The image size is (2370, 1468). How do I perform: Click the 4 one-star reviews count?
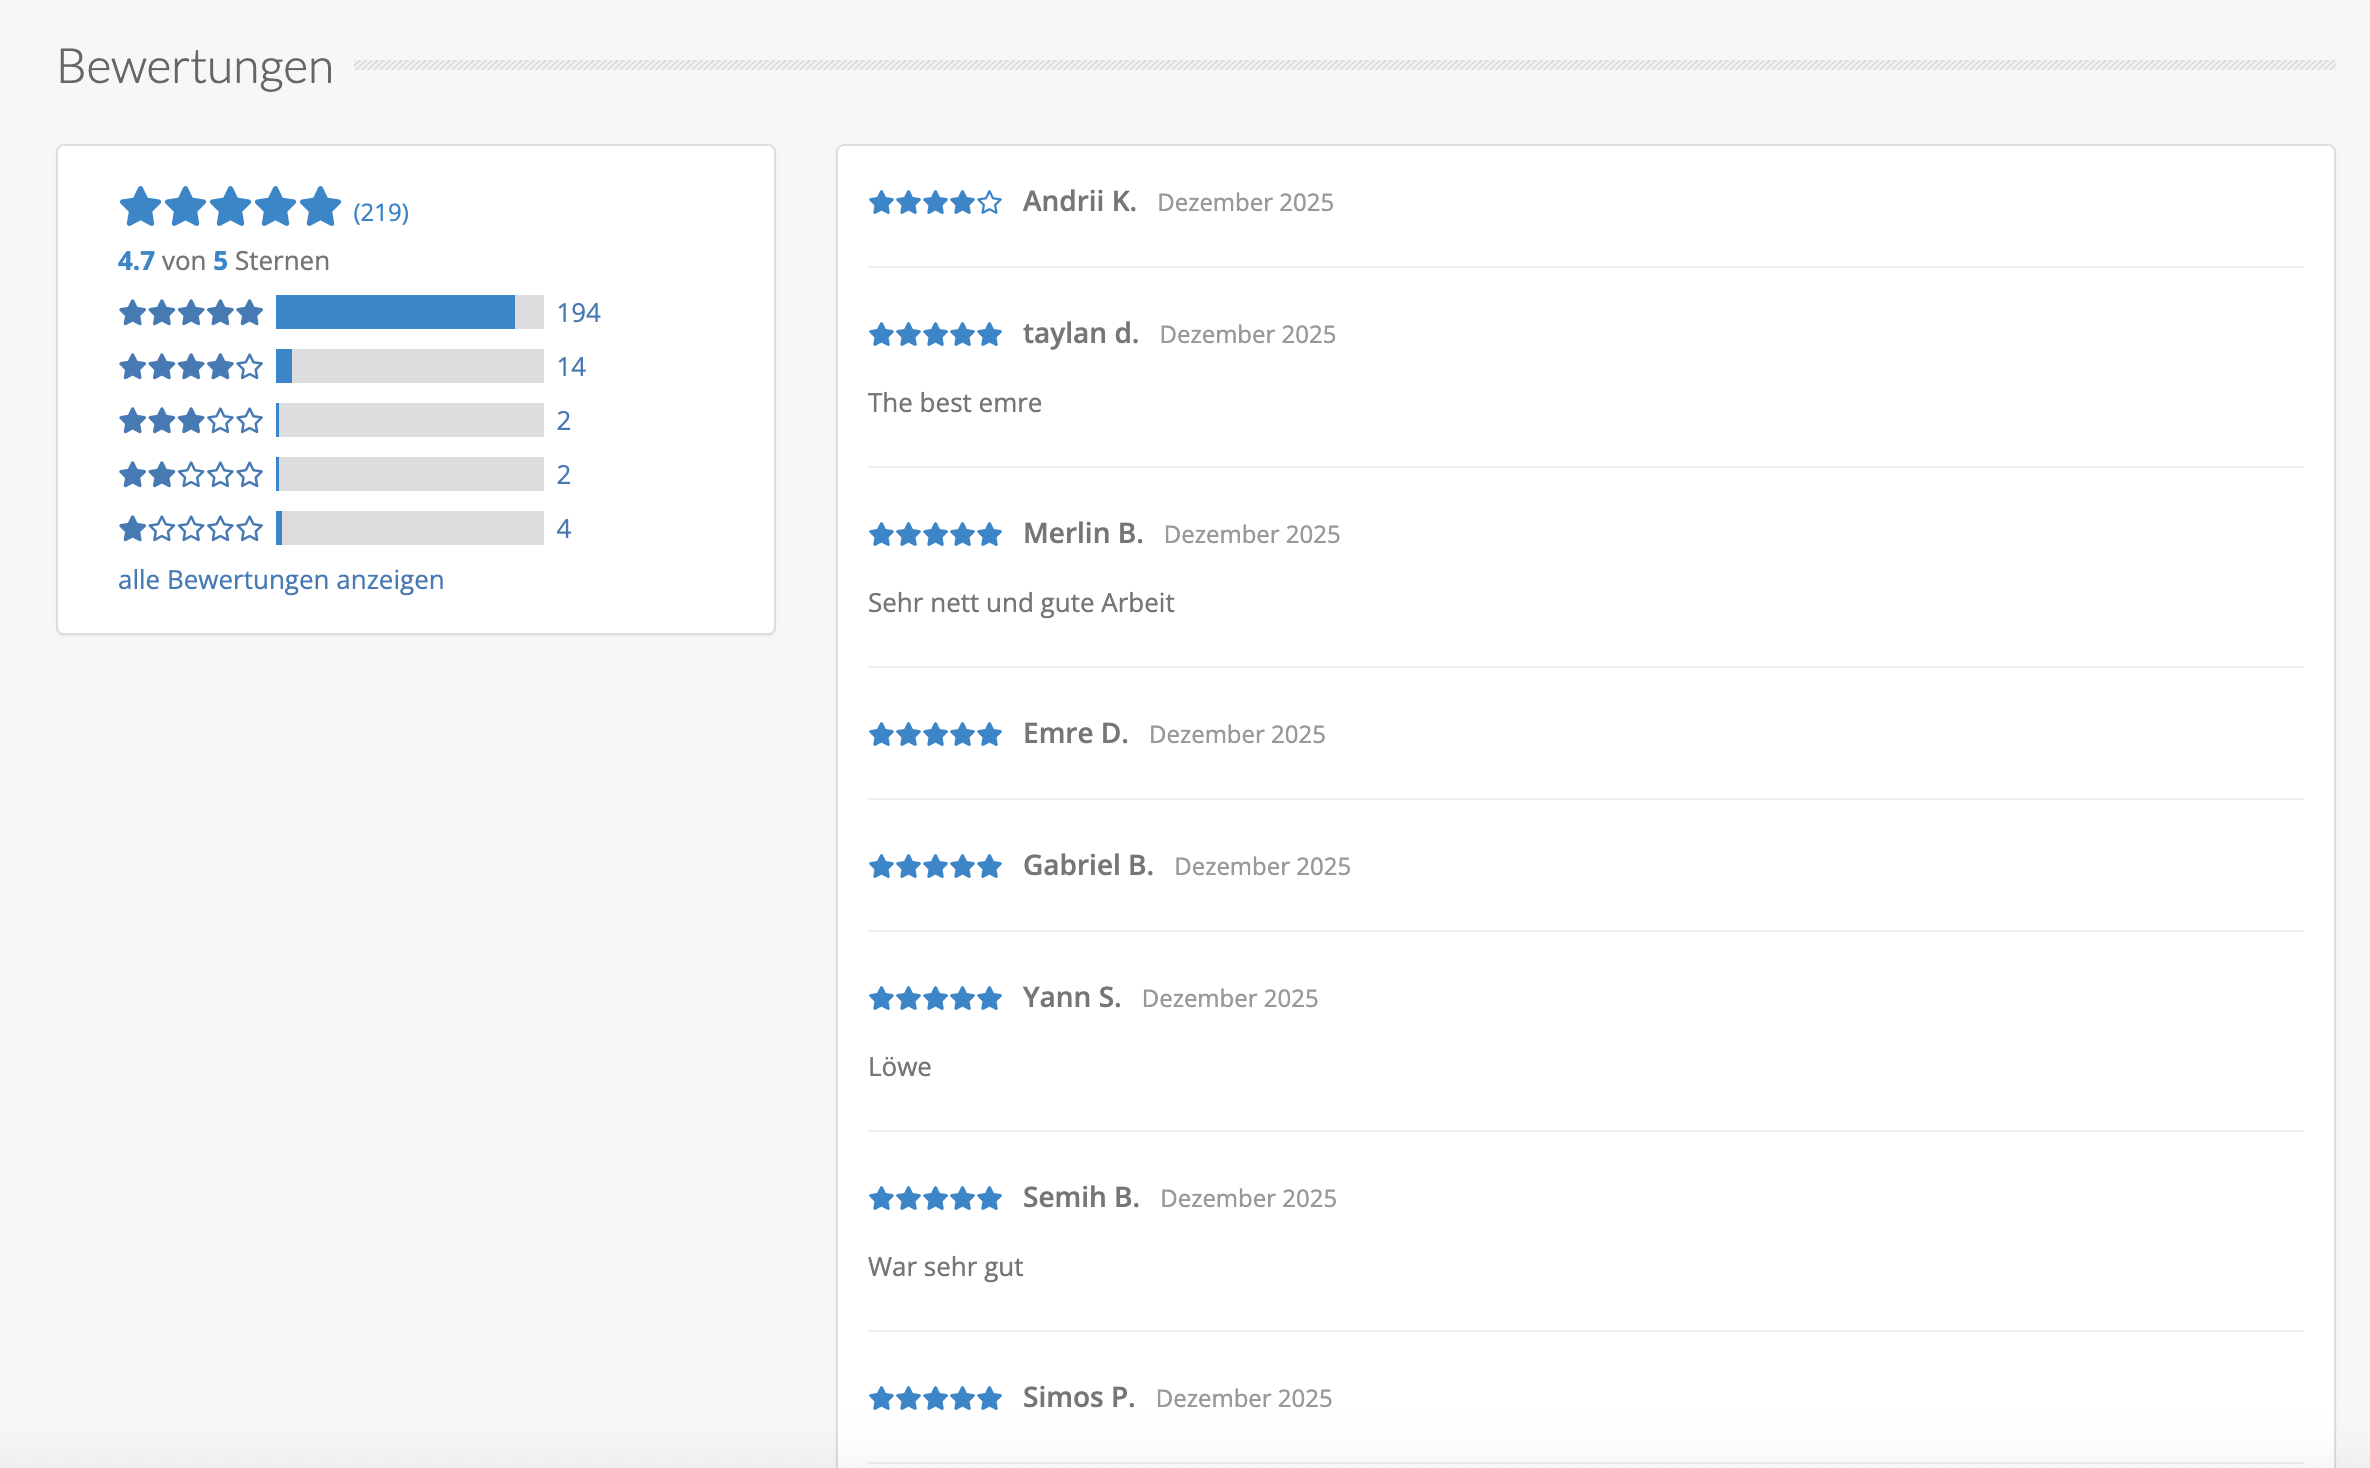[564, 529]
